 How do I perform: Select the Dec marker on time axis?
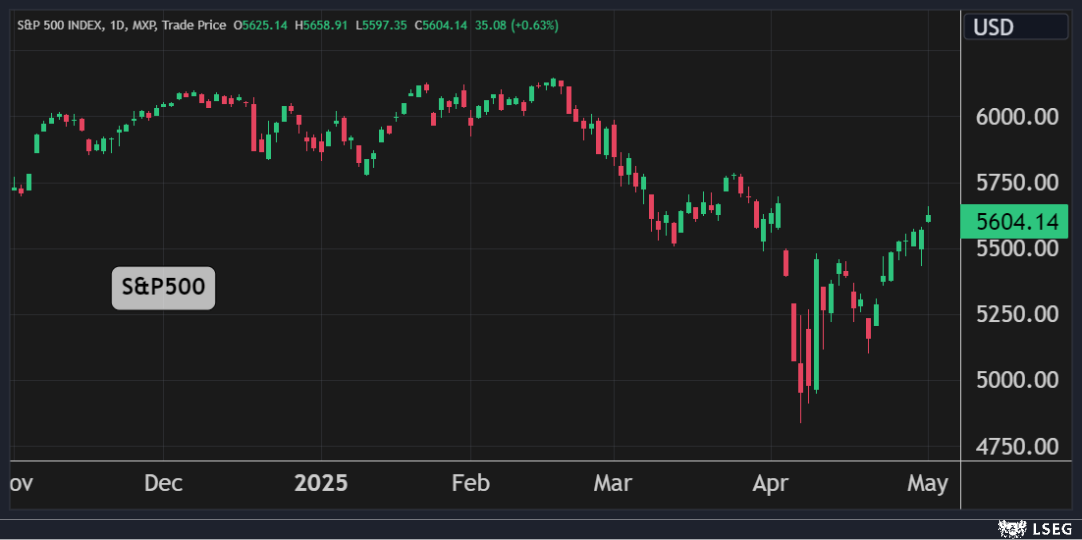click(x=163, y=483)
